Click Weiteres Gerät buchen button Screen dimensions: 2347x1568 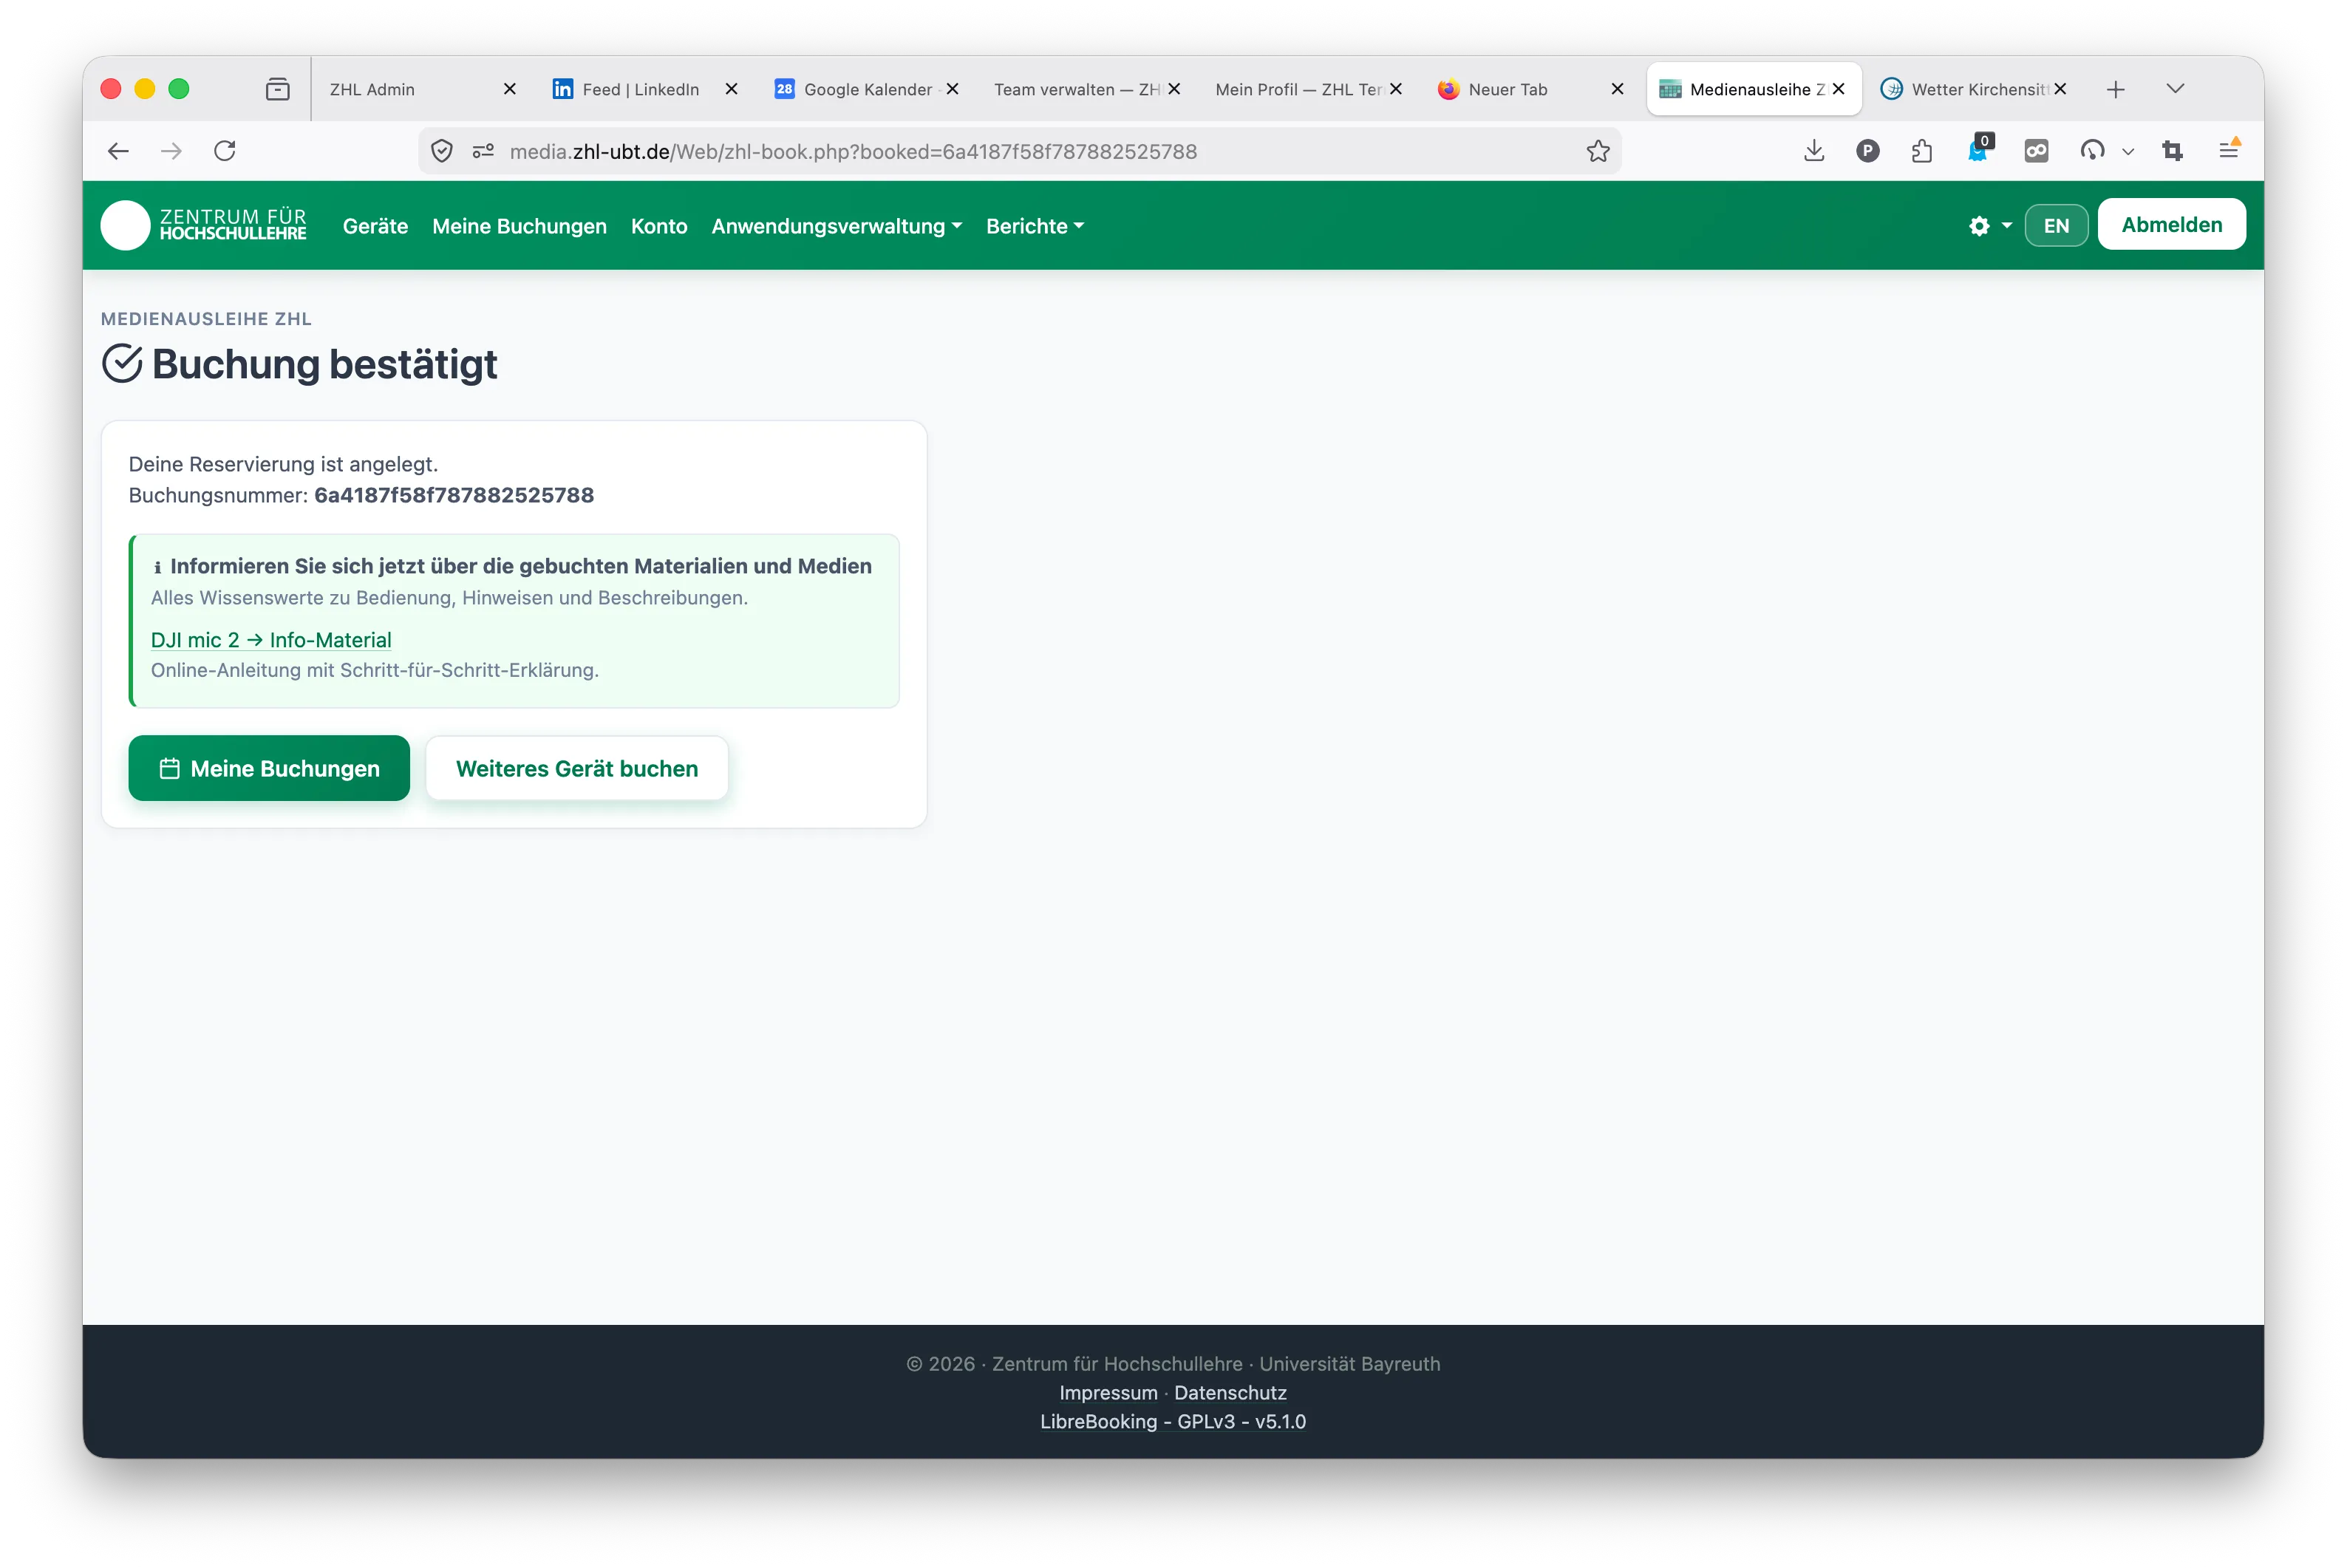click(x=577, y=768)
